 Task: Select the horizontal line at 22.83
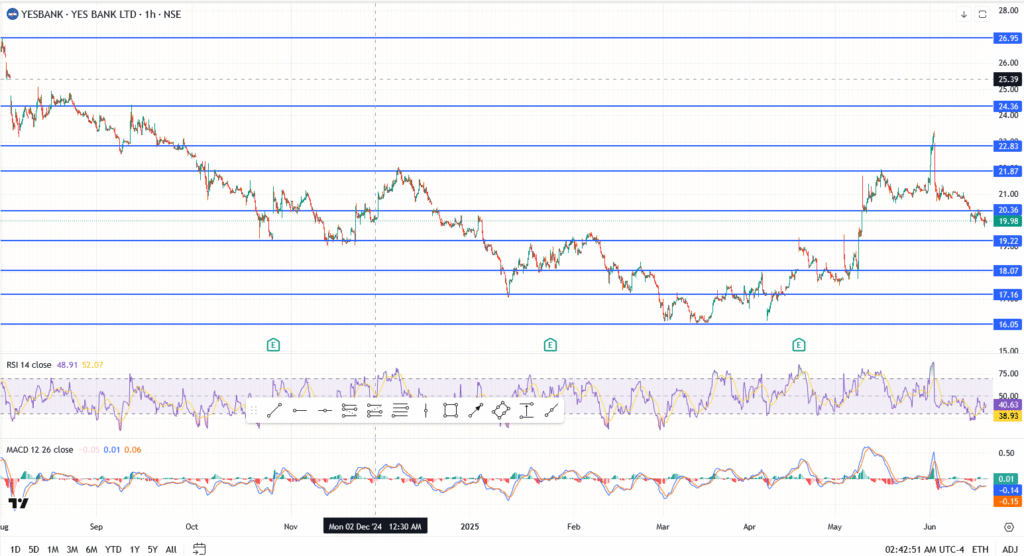pyautogui.click(x=500, y=146)
